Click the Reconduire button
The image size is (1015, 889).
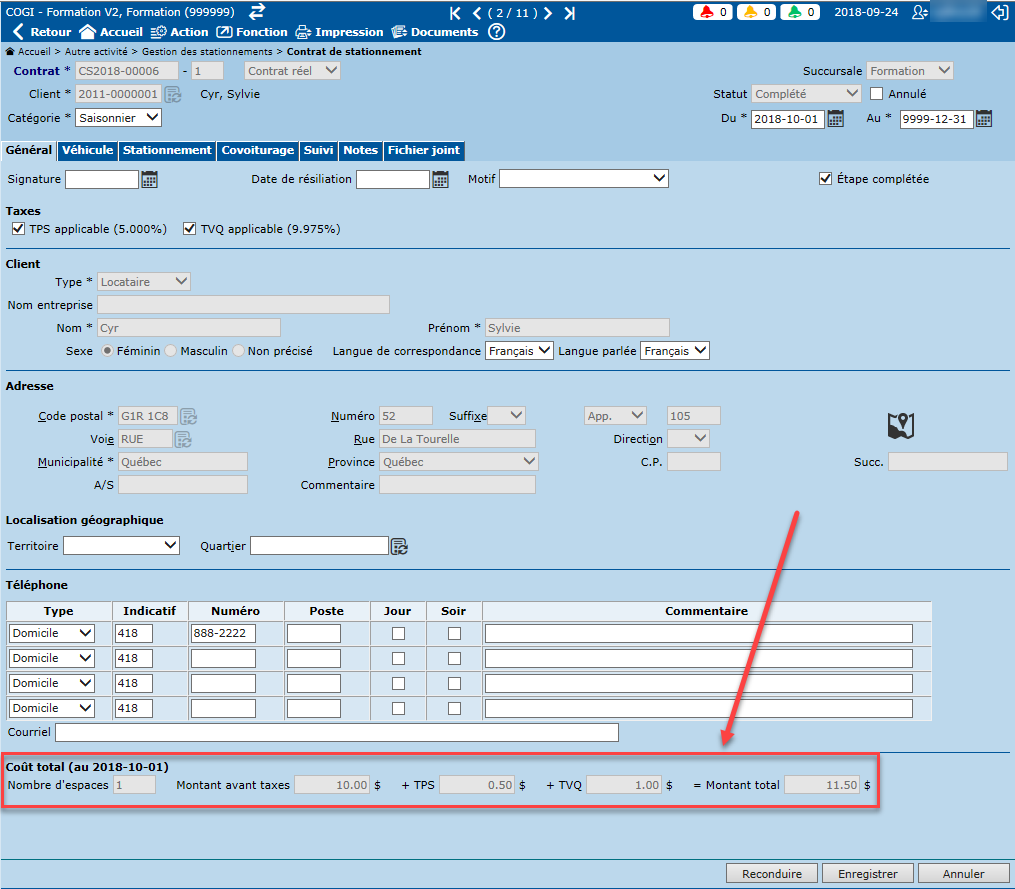(x=771, y=873)
